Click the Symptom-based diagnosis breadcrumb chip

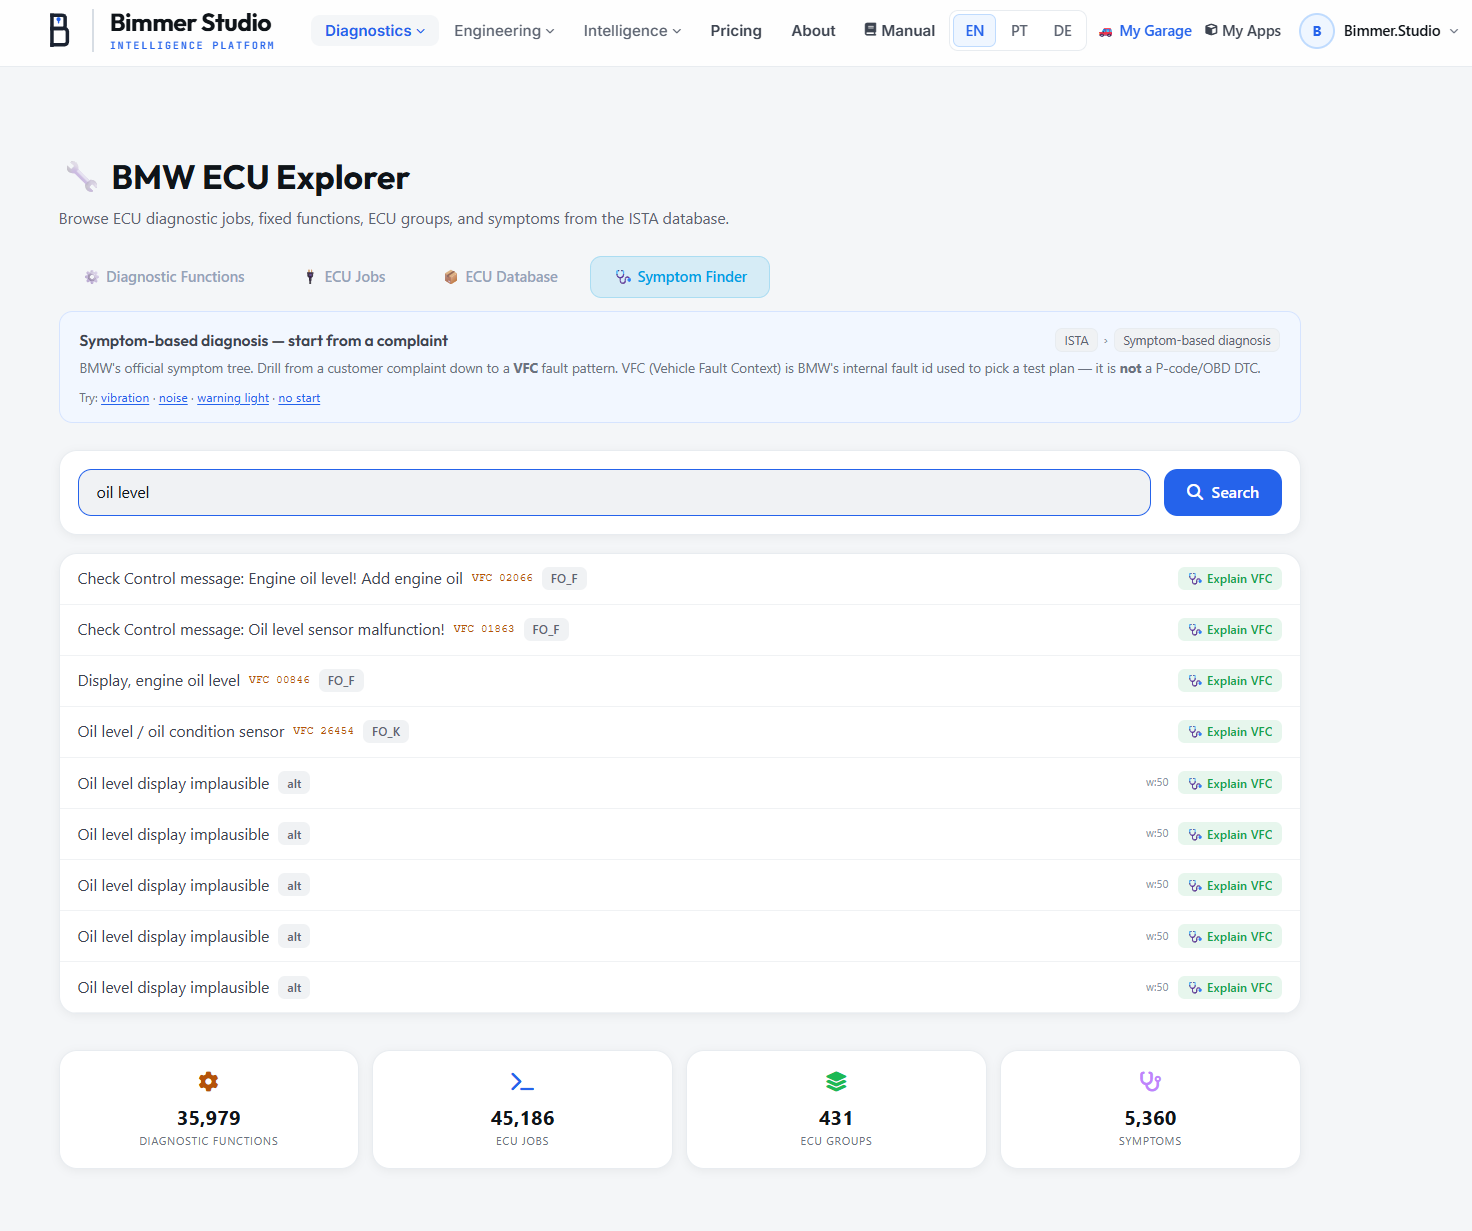[x=1196, y=341]
